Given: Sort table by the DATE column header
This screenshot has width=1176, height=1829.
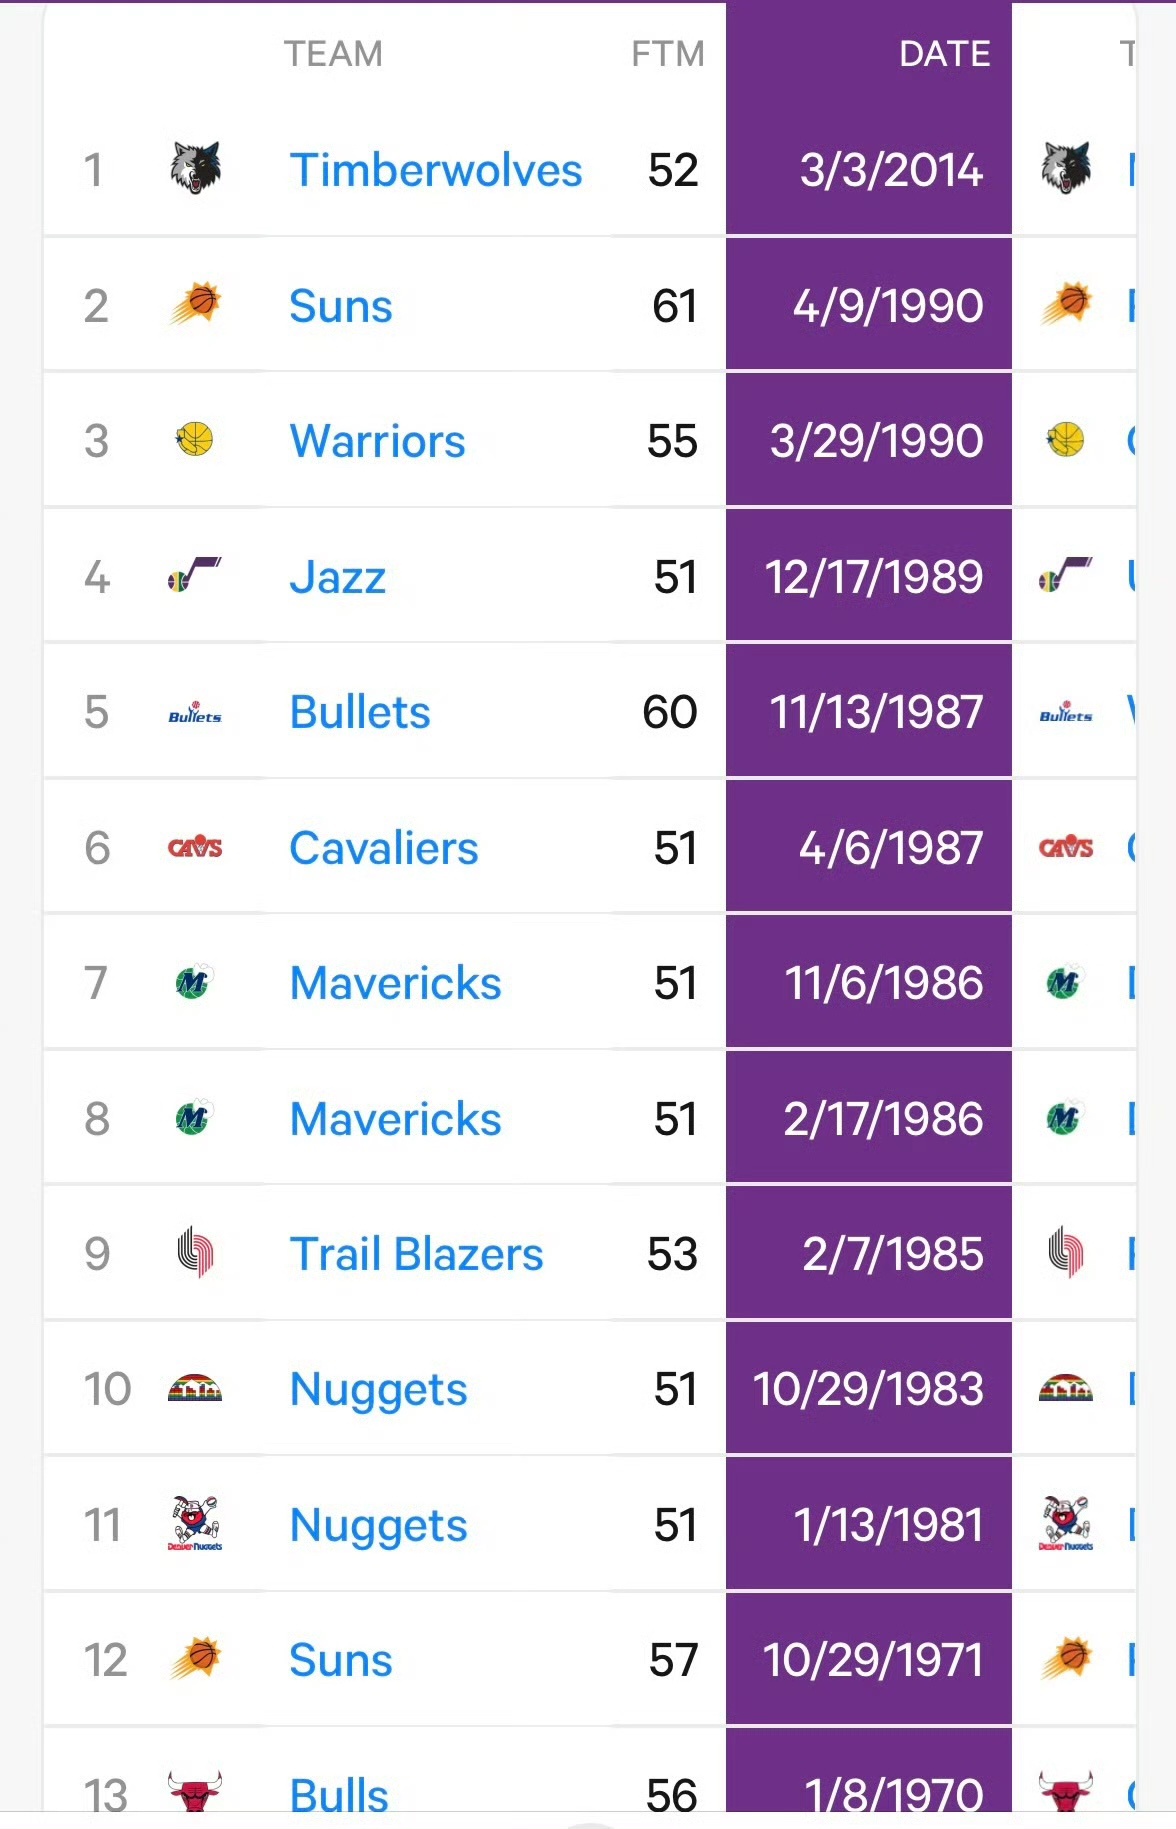Looking at the screenshot, I should pyautogui.click(x=944, y=53).
